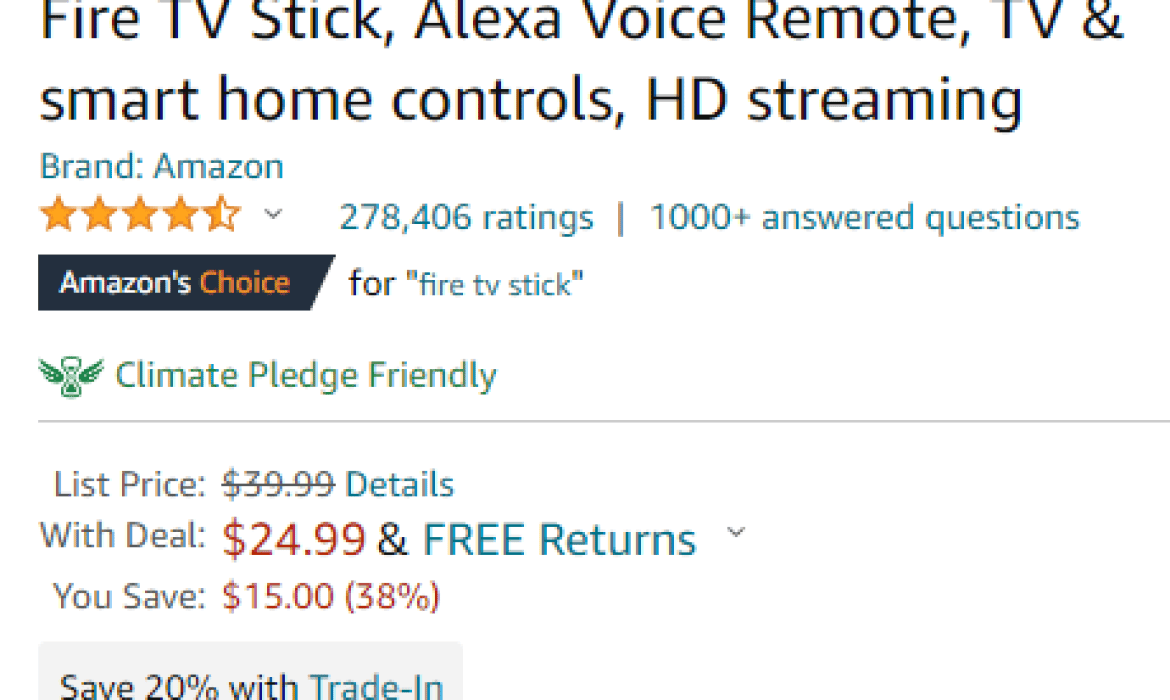Click the struck-through $39.99 list price
This screenshot has width=1170, height=700.
[278, 485]
